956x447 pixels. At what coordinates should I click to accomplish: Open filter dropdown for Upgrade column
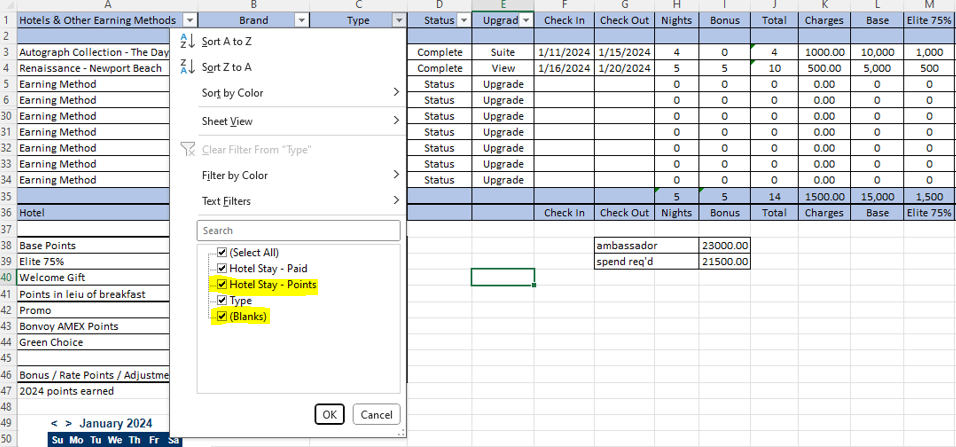click(x=526, y=20)
